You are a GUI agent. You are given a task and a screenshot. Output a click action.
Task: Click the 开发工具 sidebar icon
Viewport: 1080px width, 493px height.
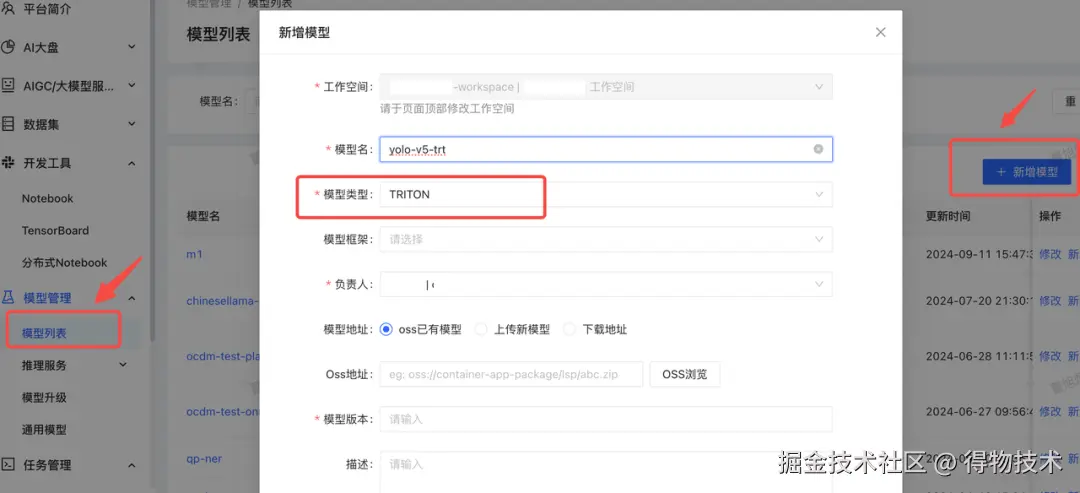(x=8, y=162)
